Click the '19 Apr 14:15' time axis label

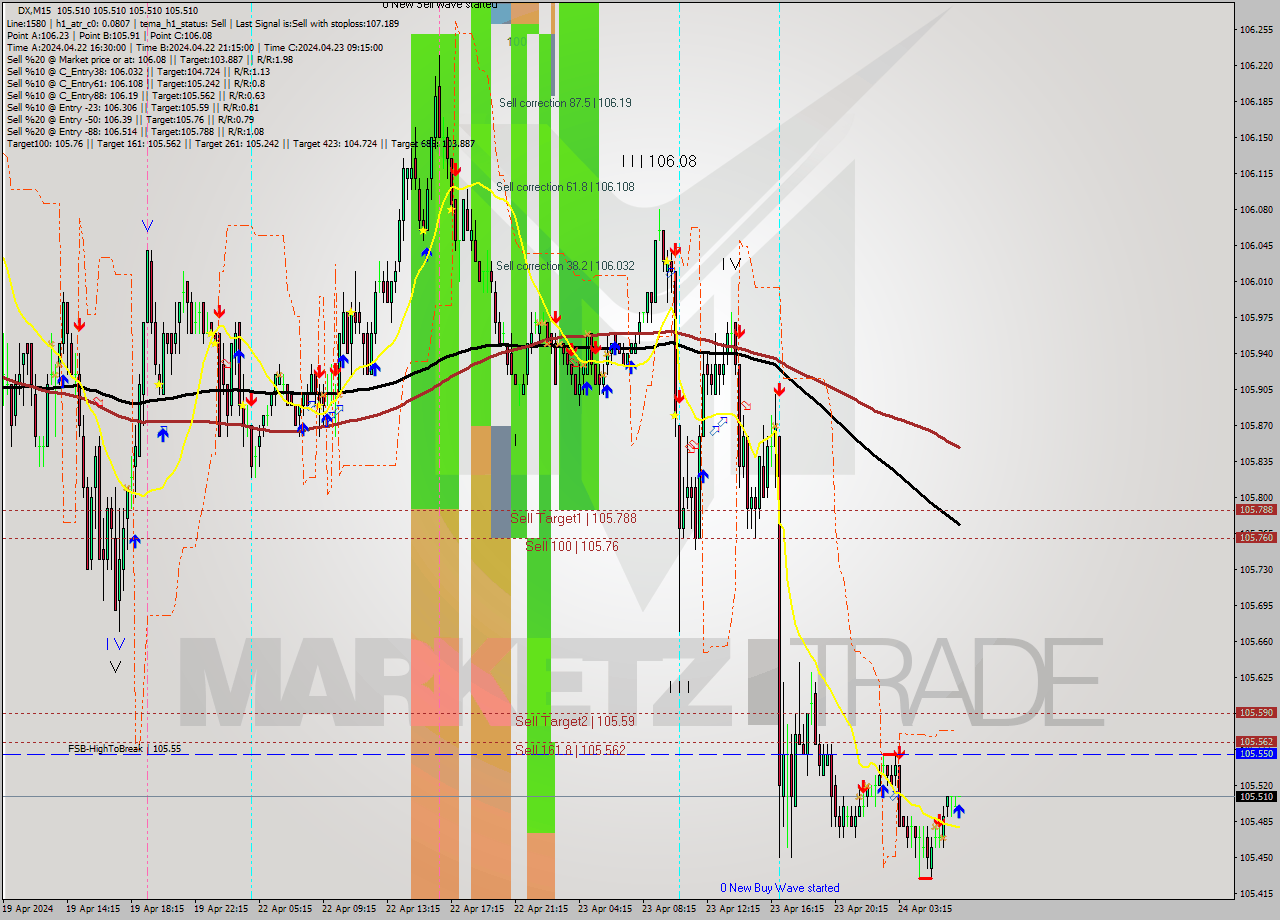point(94,909)
